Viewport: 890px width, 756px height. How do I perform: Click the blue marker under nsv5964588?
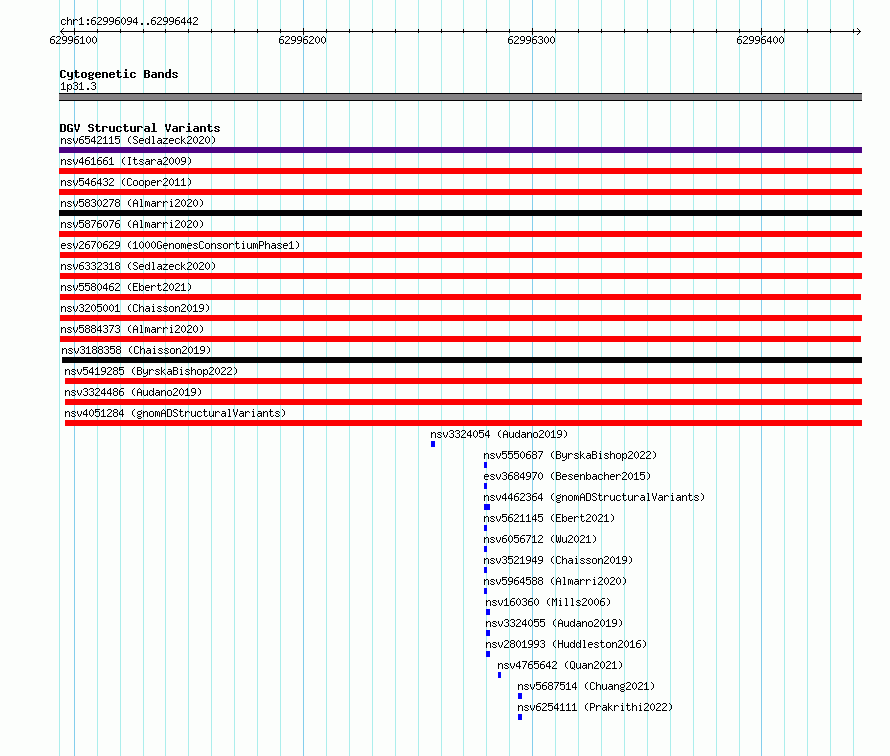click(485, 591)
